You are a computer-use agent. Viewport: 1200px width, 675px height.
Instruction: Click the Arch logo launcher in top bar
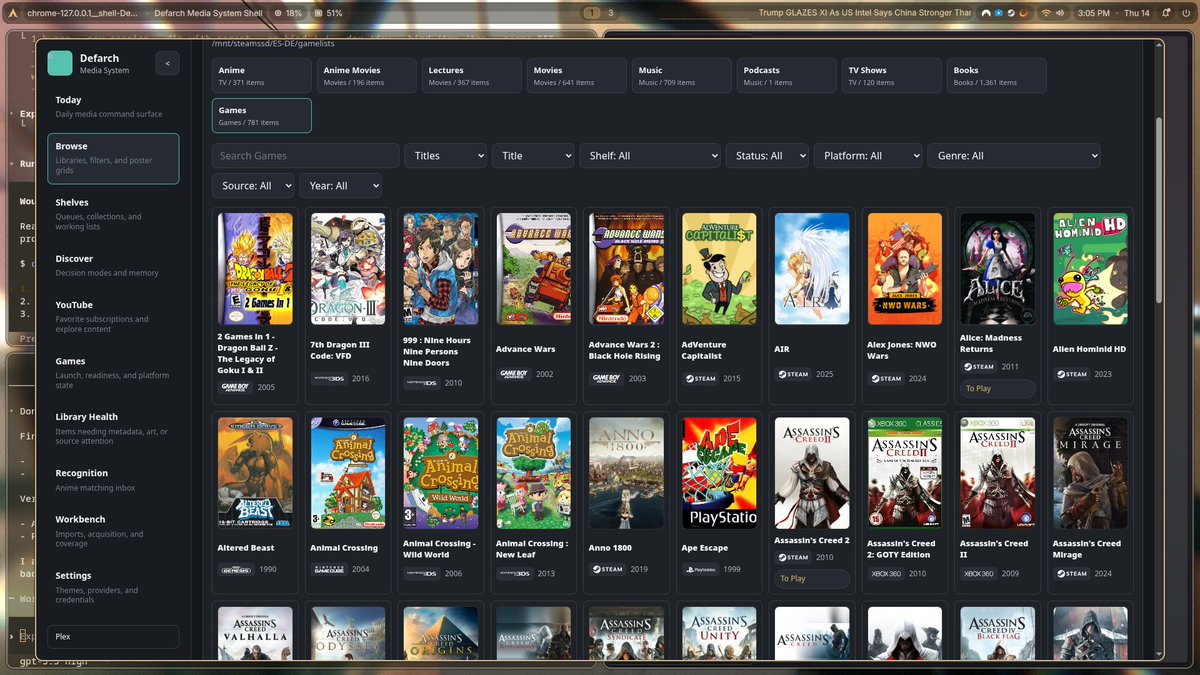point(15,13)
